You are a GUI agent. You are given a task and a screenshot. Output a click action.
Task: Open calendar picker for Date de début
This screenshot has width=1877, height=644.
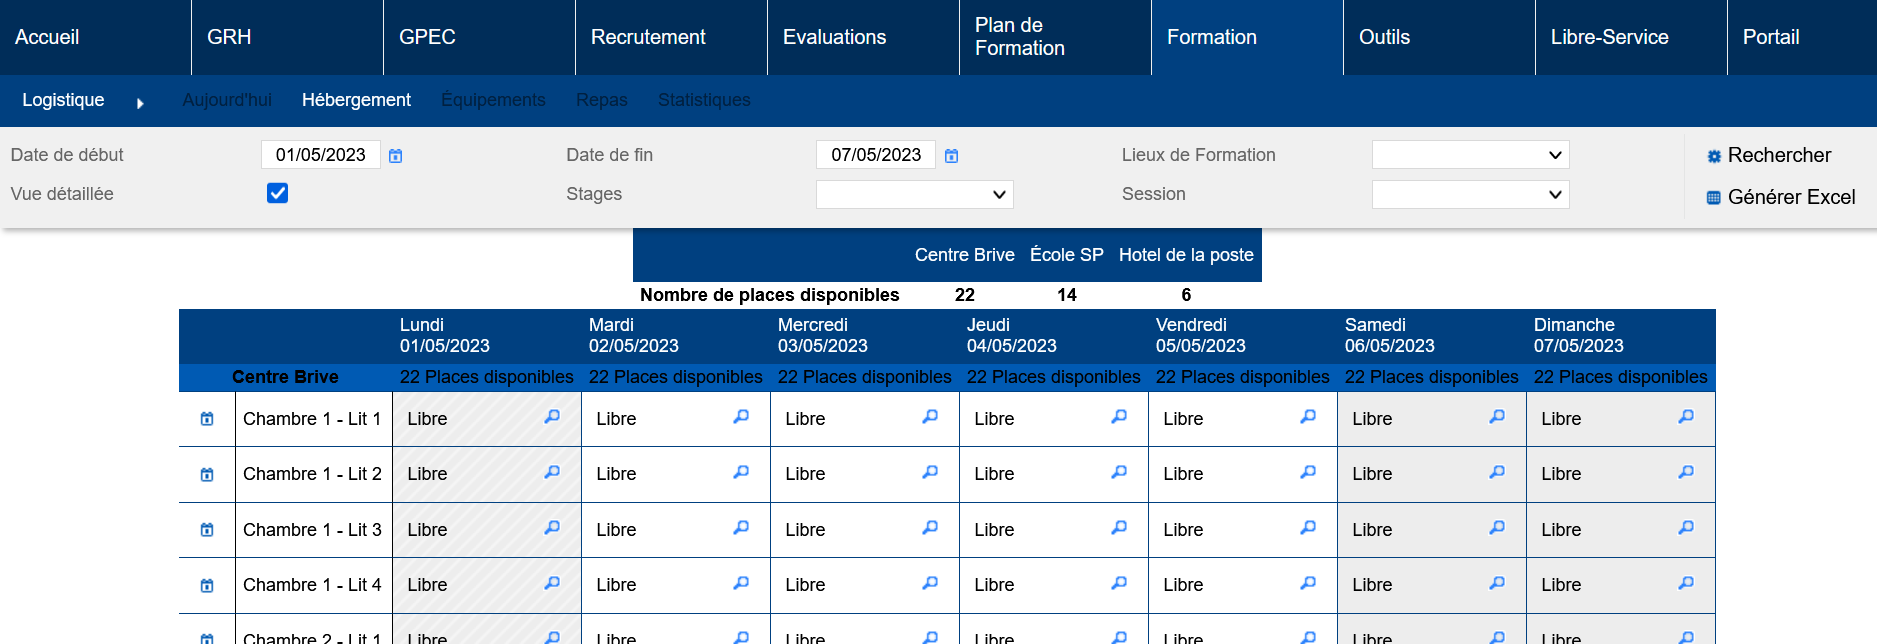pos(395,156)
